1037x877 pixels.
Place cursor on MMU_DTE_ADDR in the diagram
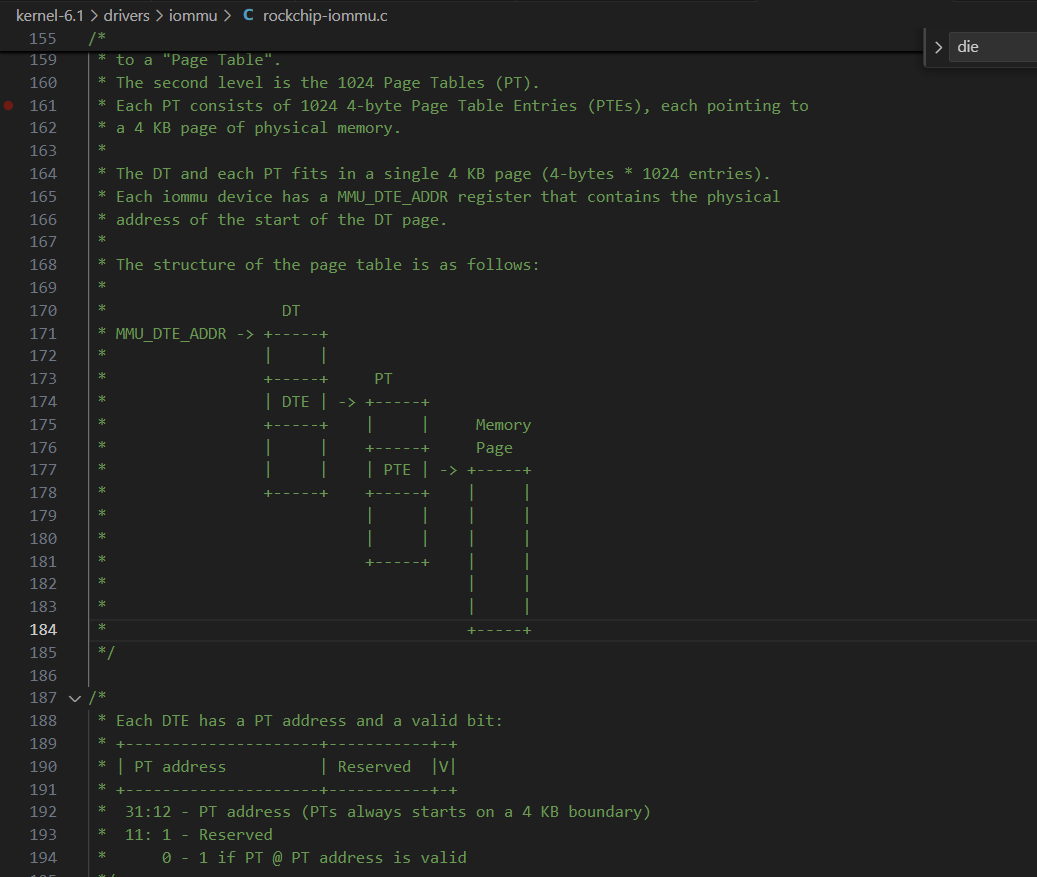click(171, 334)
